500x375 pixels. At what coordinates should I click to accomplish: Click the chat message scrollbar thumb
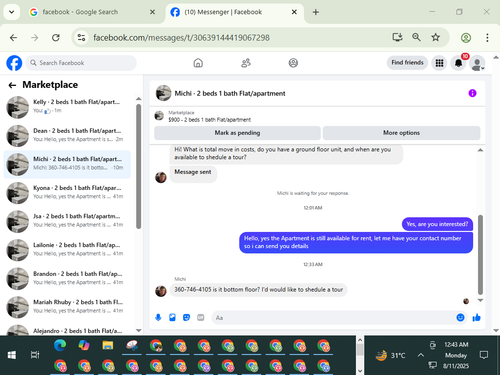(480, 255)
